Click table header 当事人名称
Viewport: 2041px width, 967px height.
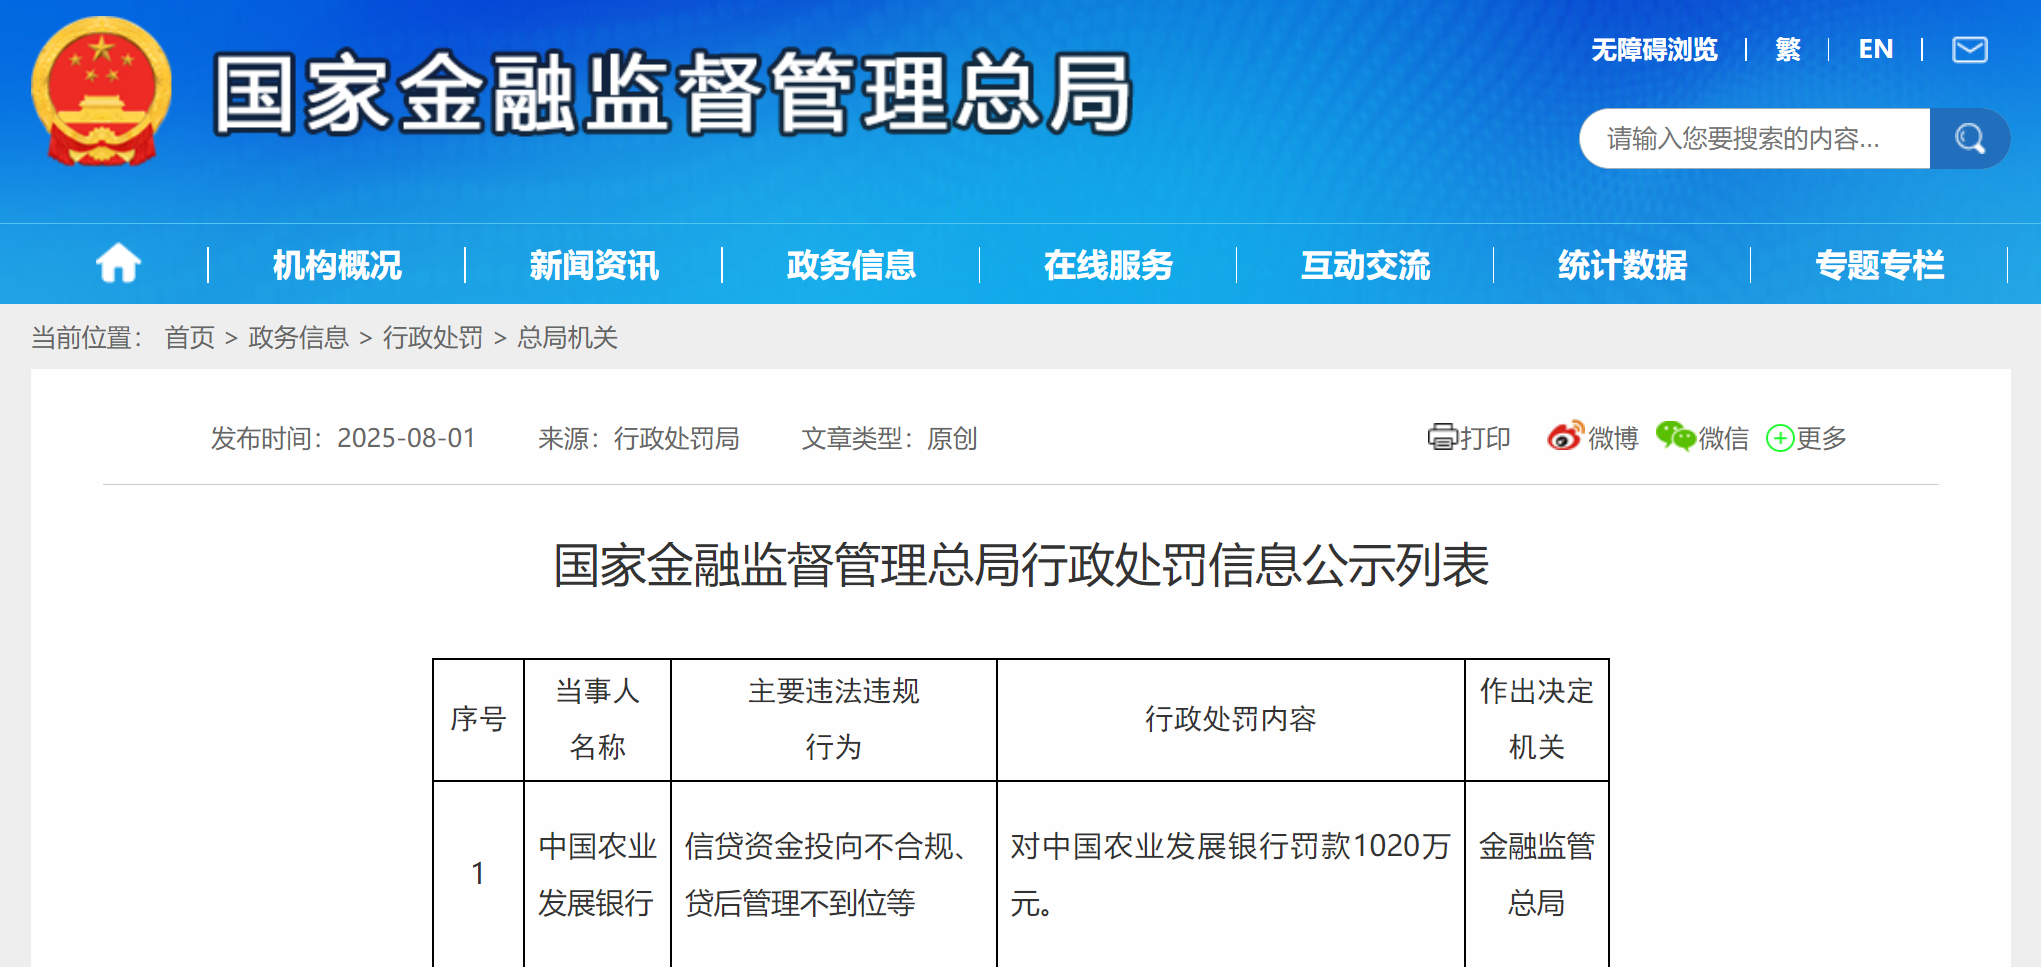tap(597, 719)
